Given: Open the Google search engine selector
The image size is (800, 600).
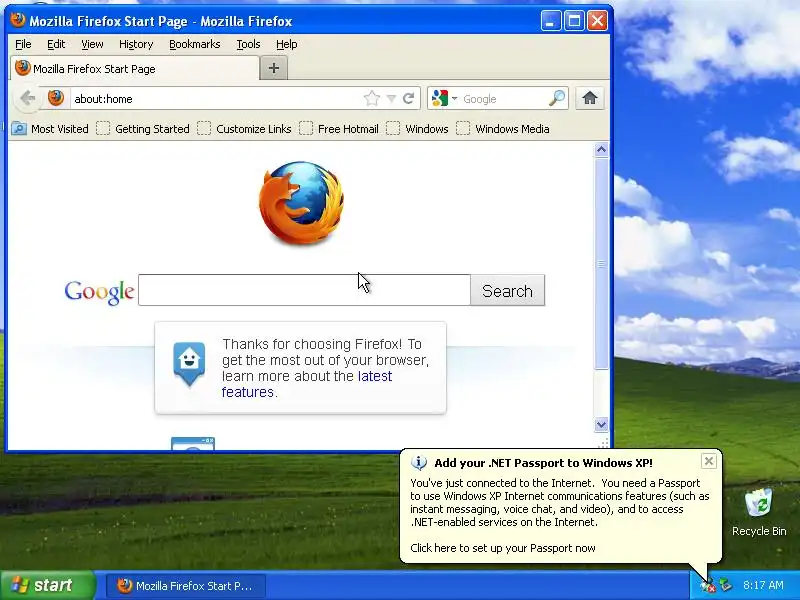Looking at the screenshot, I should 444,98.
